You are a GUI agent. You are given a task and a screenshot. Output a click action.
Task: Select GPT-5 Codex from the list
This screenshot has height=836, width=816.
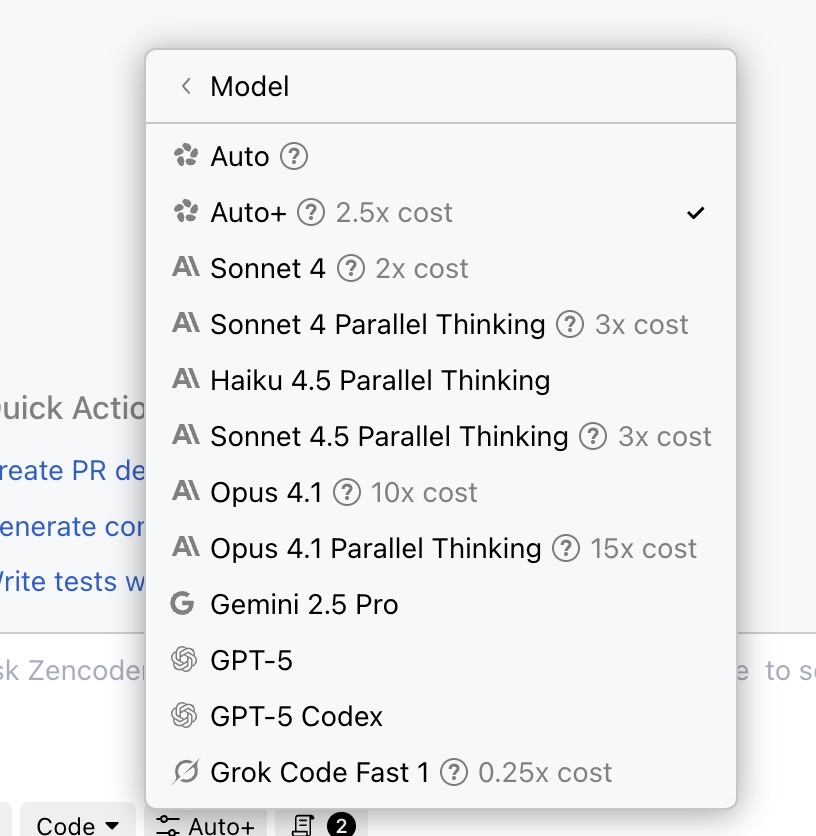pos(296,717)
